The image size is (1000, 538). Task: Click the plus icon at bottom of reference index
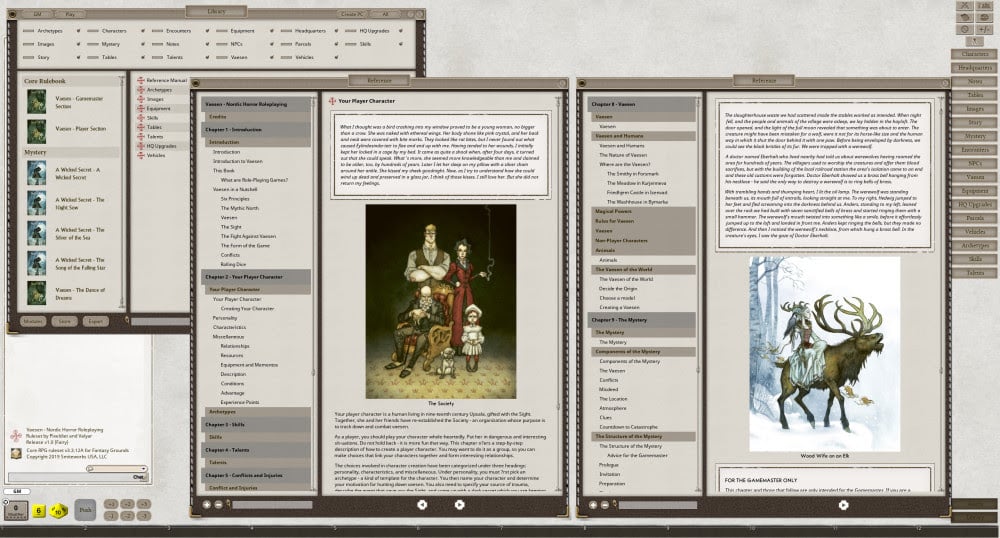point(207,505)
